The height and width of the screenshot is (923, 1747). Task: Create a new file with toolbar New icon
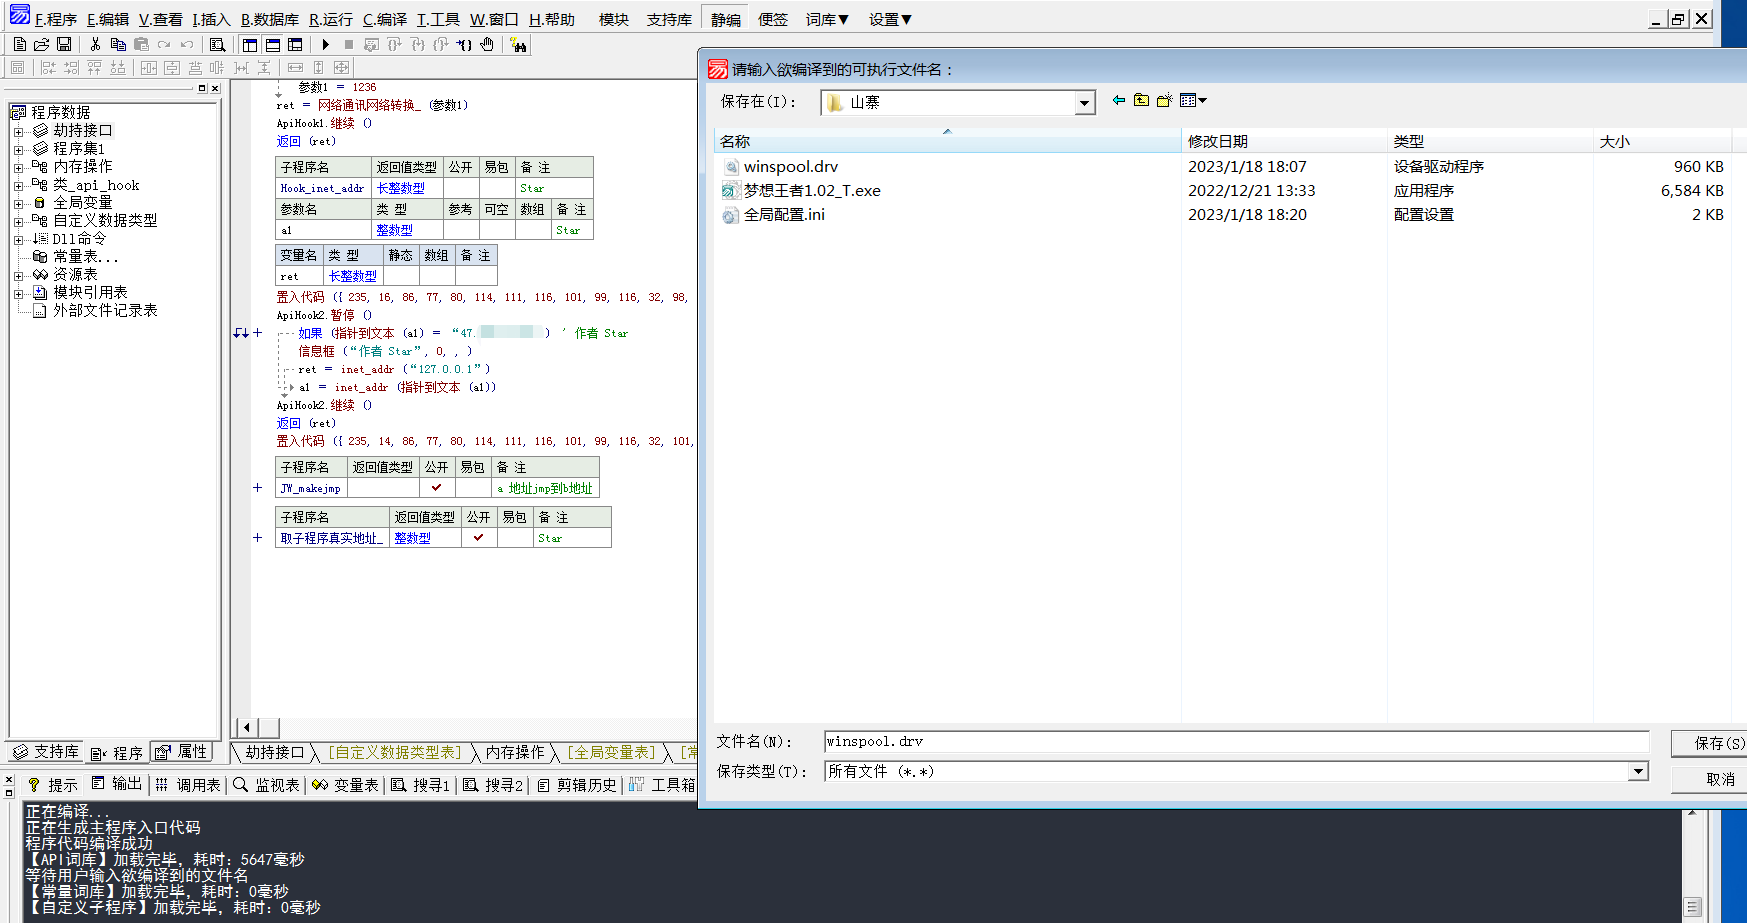tap(19, 44)
